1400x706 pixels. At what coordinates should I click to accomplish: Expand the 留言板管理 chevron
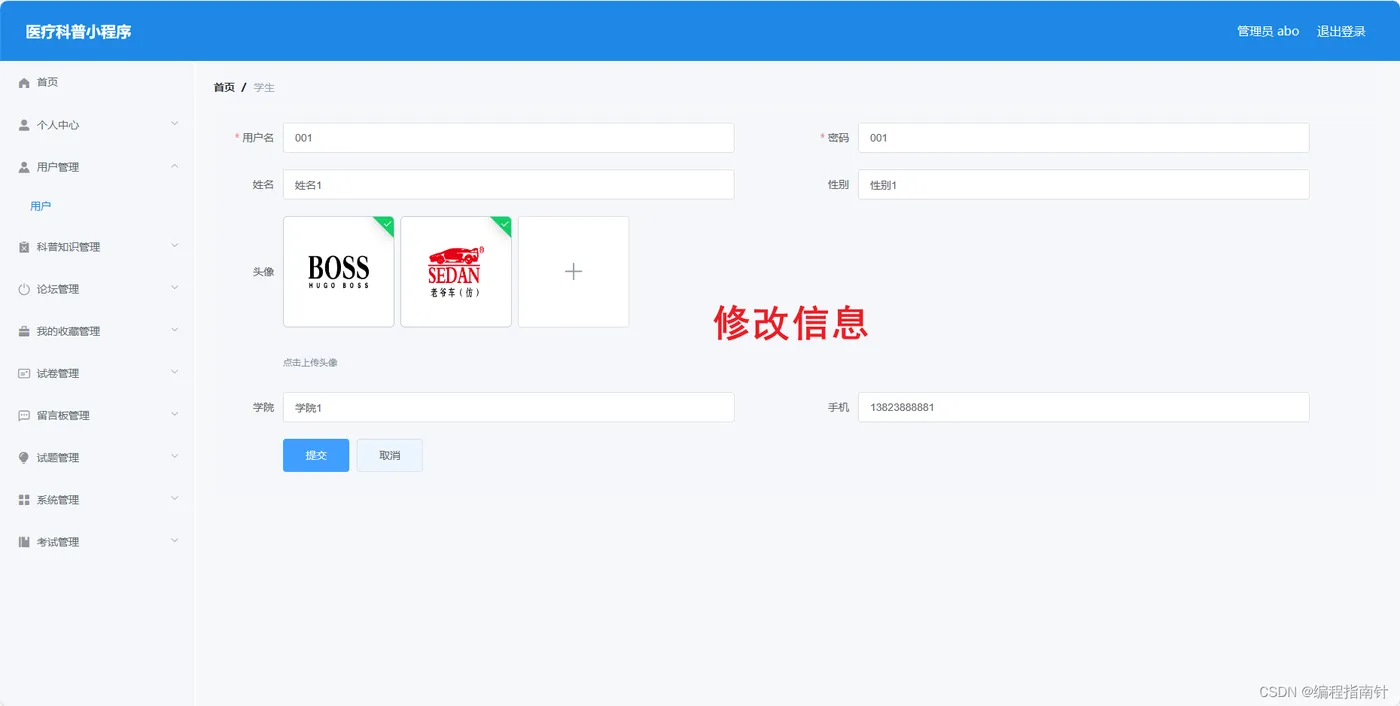(174, 414)
